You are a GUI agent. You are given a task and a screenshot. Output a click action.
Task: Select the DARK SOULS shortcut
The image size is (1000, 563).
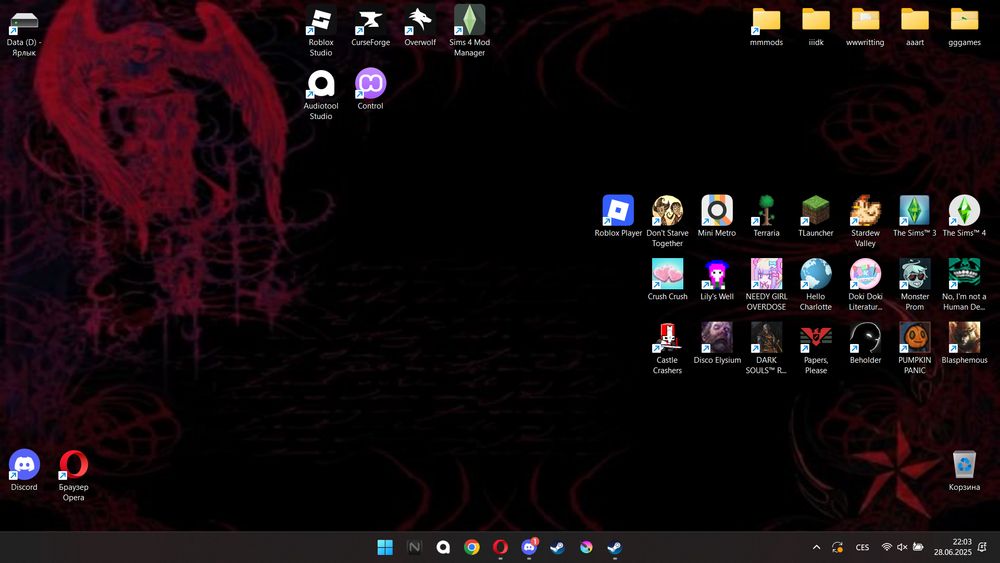point(766,349)
